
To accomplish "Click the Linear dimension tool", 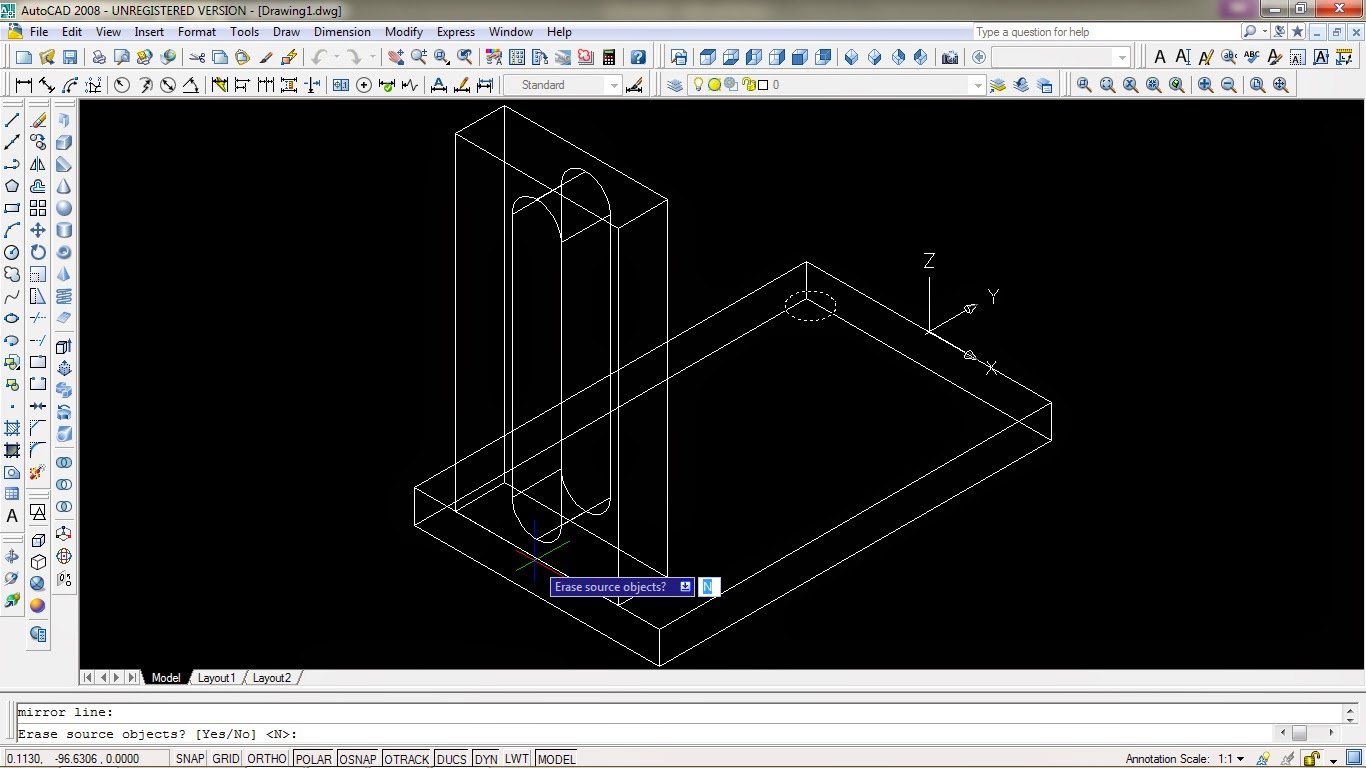I will click(23, 85).
